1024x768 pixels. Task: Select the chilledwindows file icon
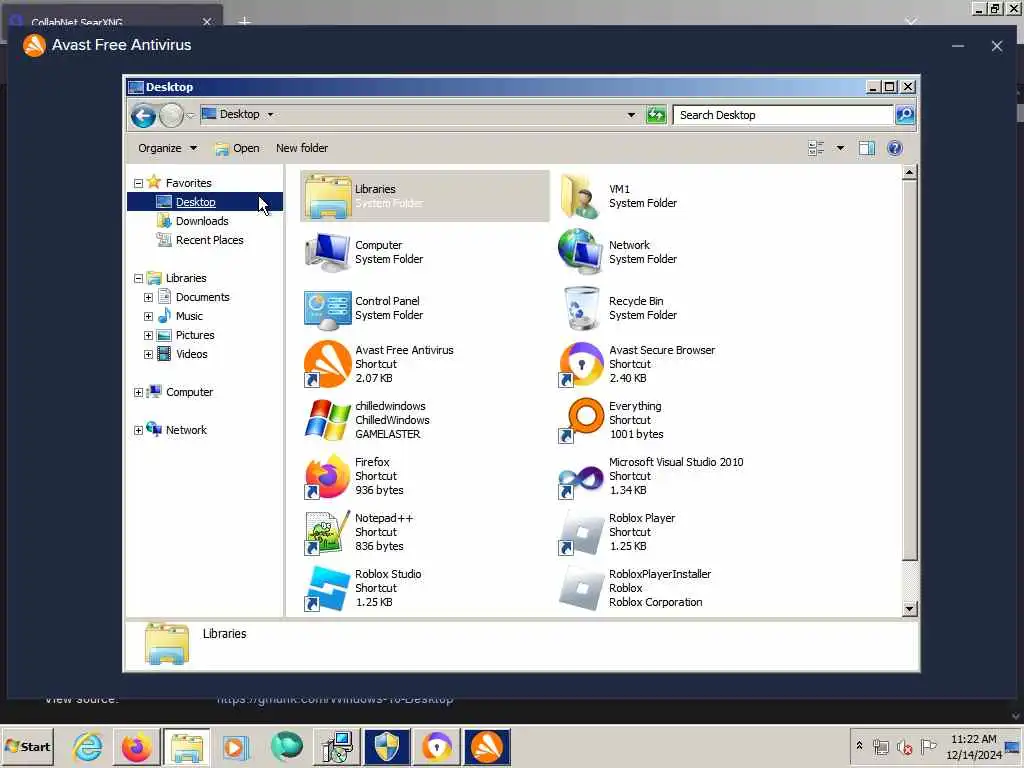point(328,420)
